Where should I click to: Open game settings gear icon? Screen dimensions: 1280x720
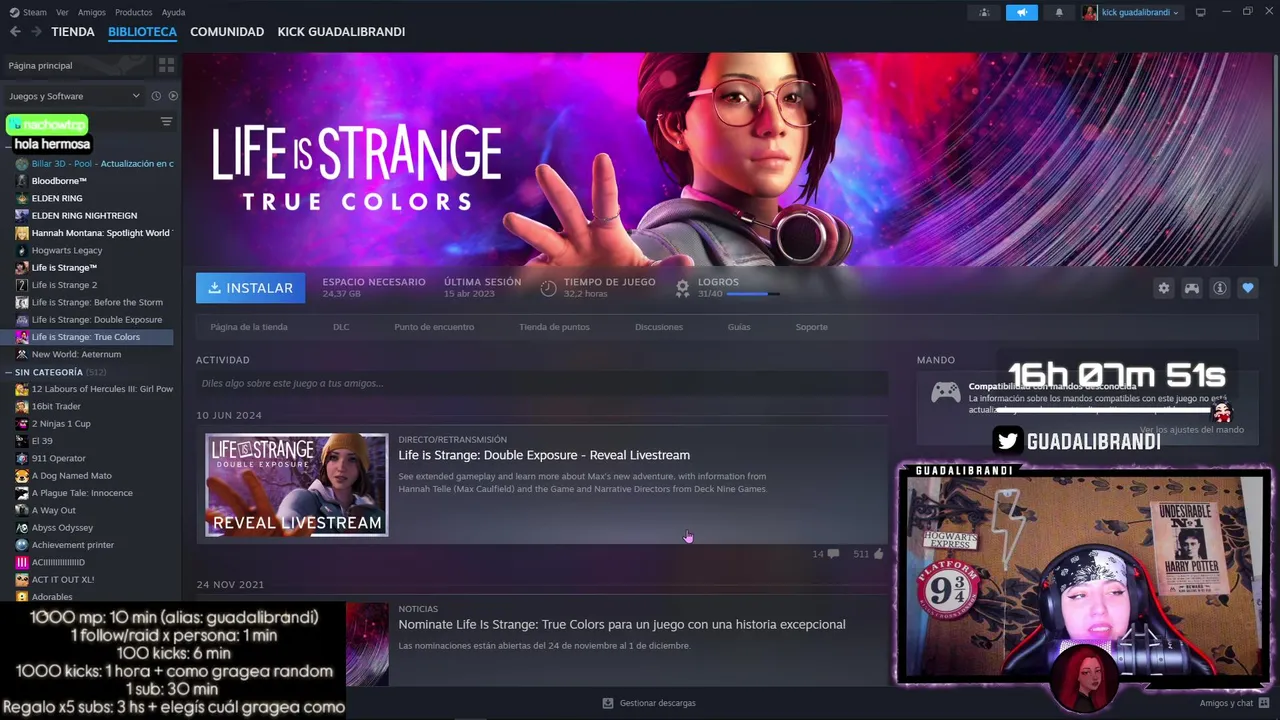point(1163,288)
